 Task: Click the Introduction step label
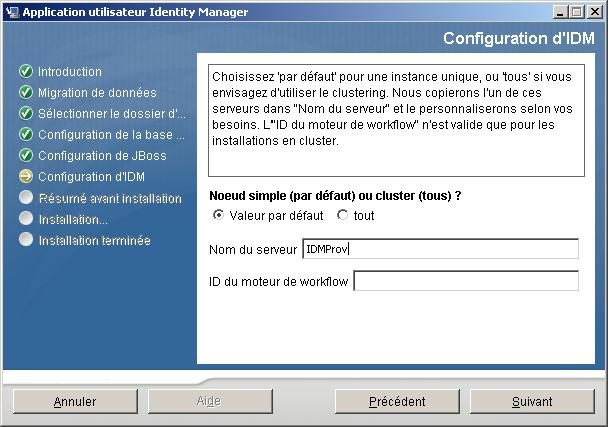70,71
